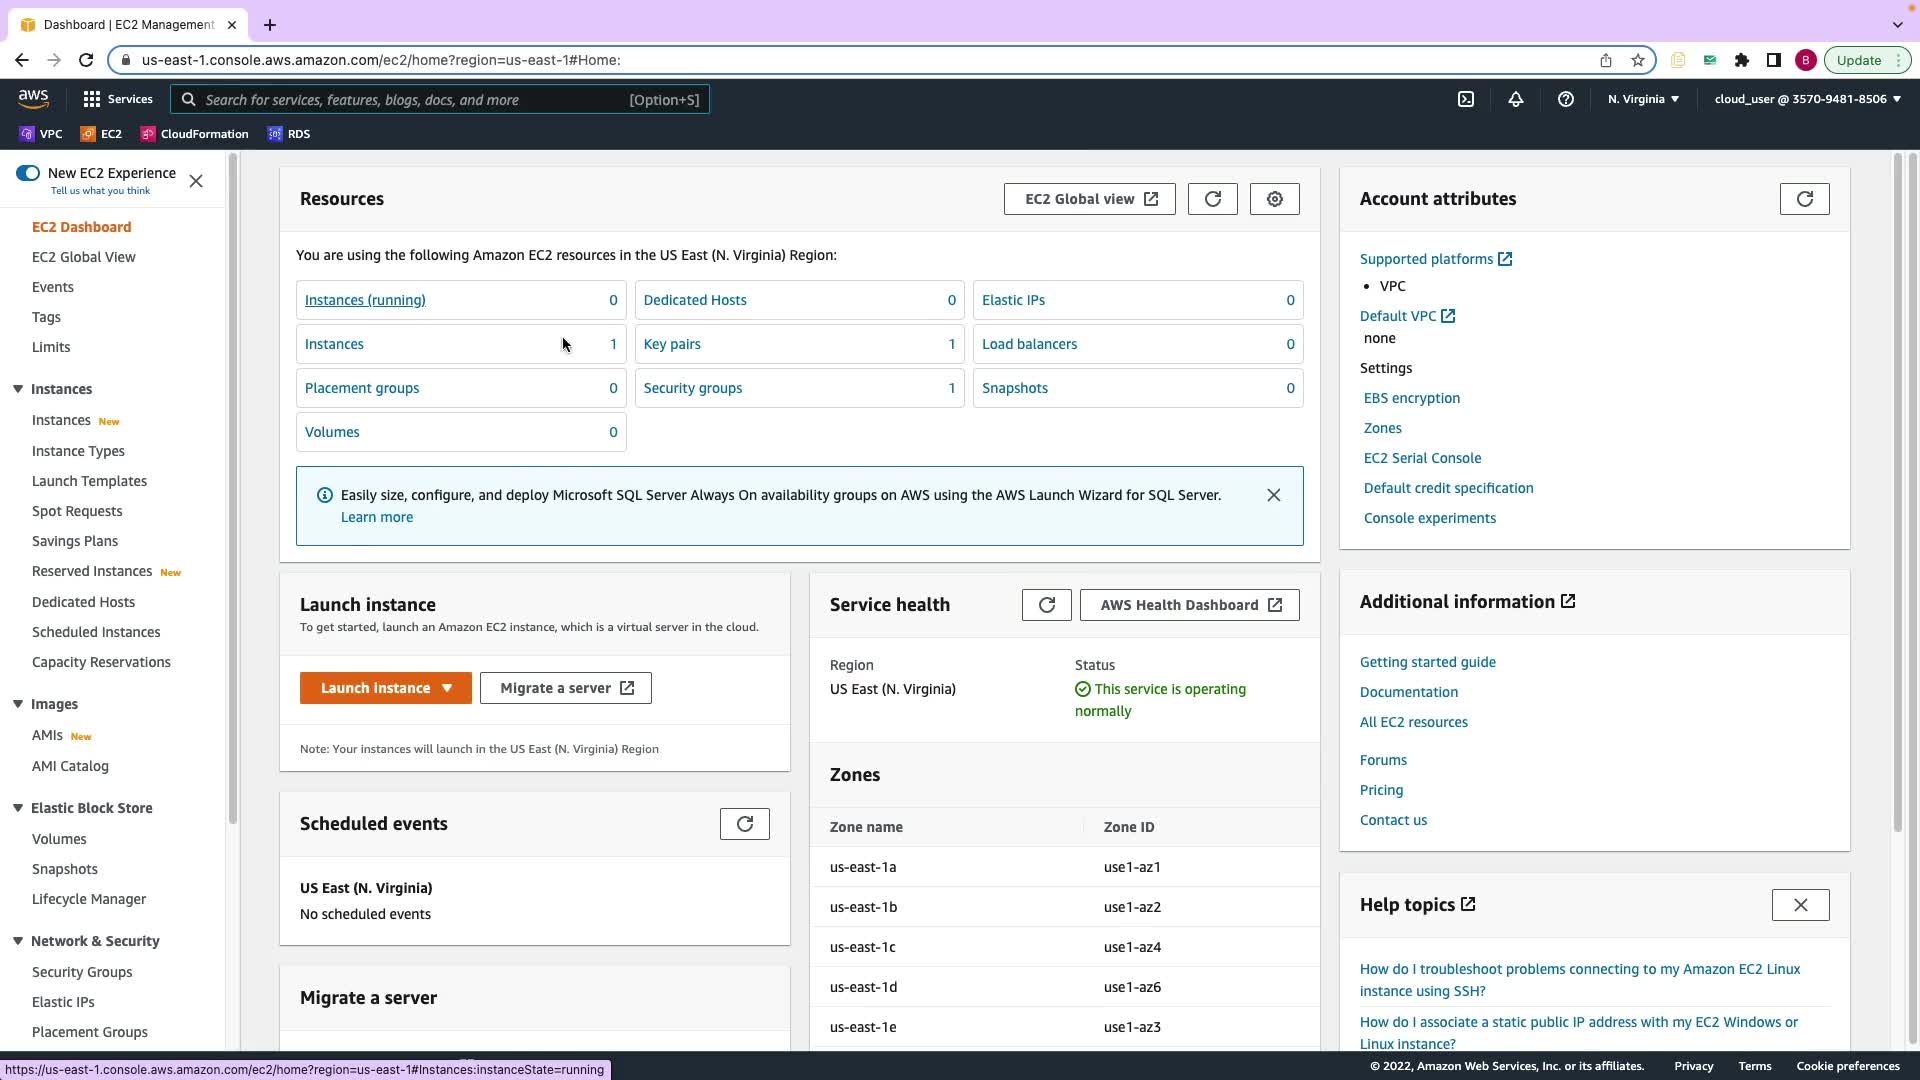Screen dimensions: 1920x1080
Task: Collapse the Elastic Block Store section
Action: (18, 808)
